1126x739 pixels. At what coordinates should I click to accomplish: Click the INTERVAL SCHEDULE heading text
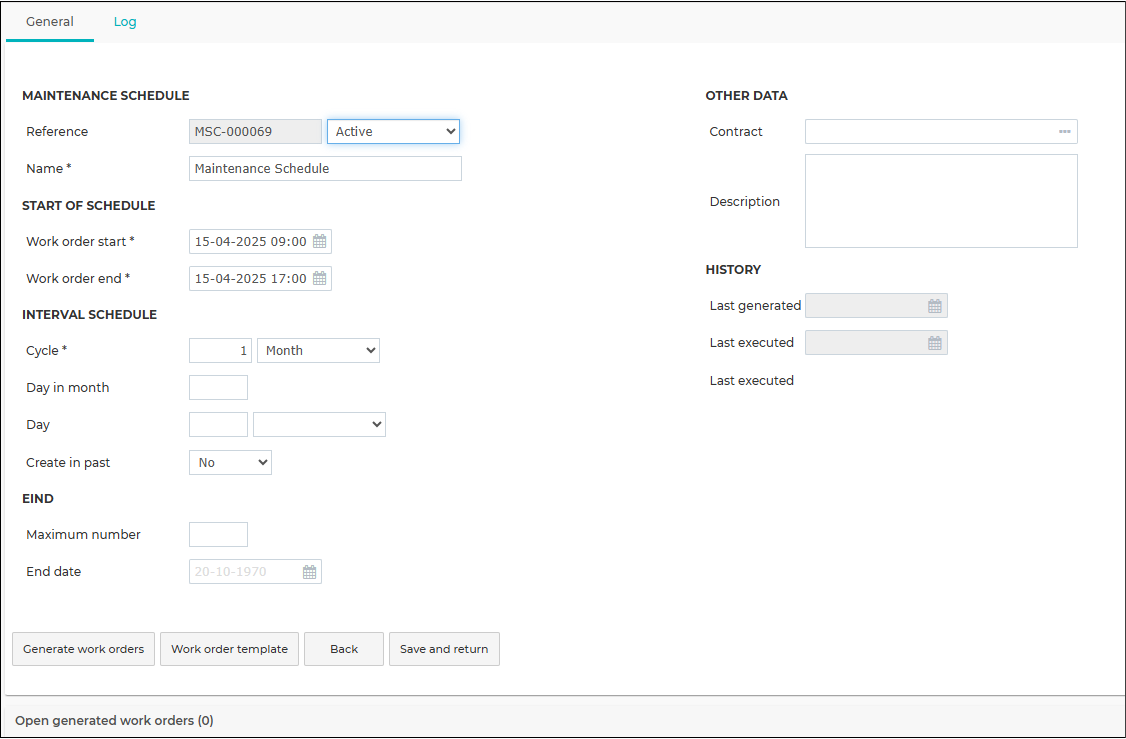[x=89, y=315]
